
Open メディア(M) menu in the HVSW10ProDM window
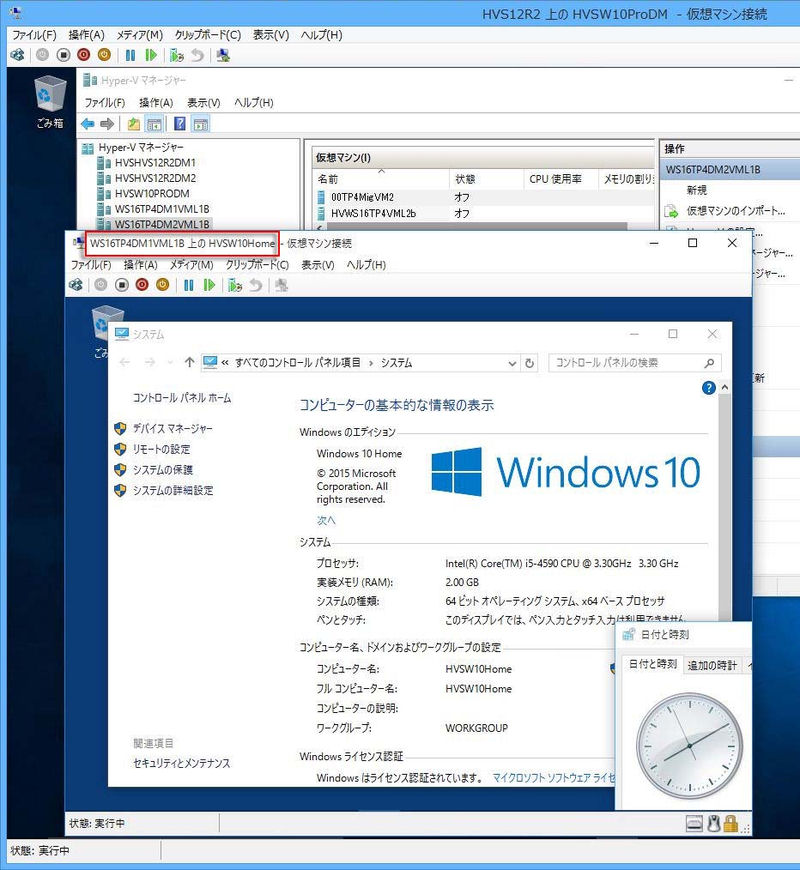[140, 35]
